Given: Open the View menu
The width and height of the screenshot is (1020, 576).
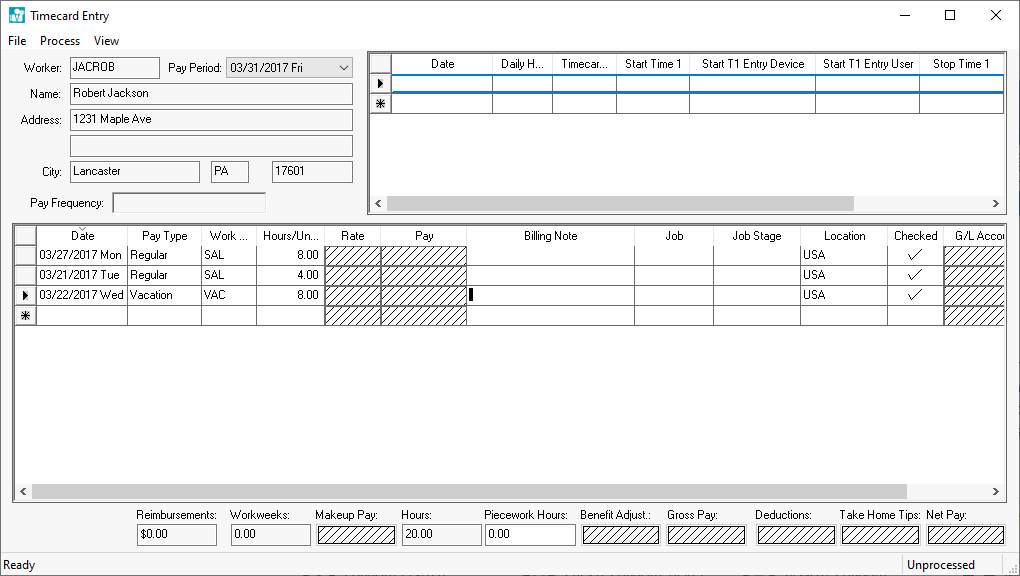Looking at the screenshot, I should pyautogui.click(x=106, y=41).
